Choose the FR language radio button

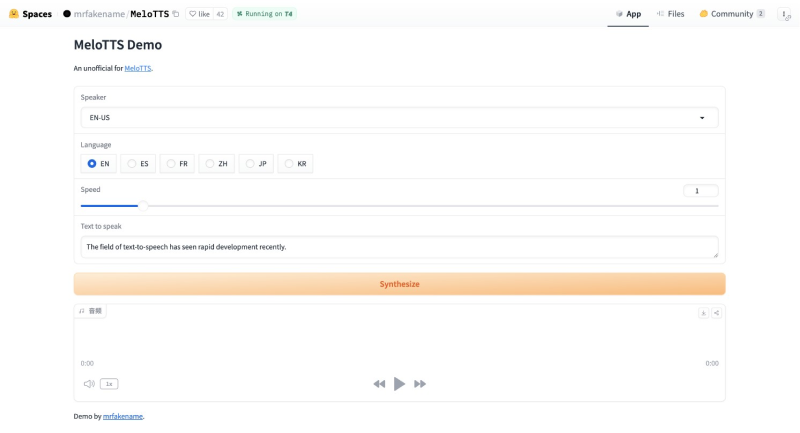click(171, 163)
